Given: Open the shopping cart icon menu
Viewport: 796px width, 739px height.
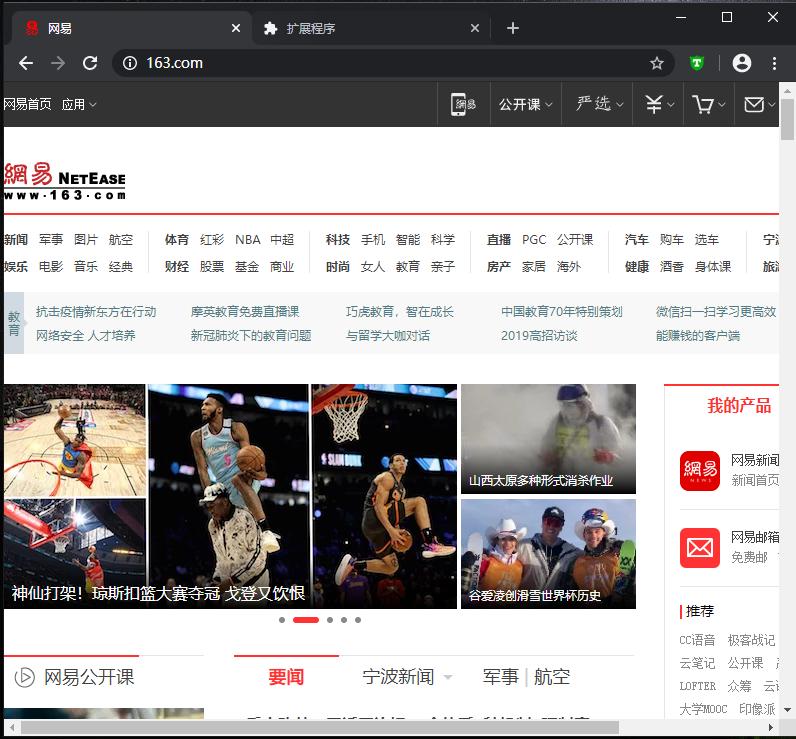Looking at the screenshot, I should (x=708, y=105).
